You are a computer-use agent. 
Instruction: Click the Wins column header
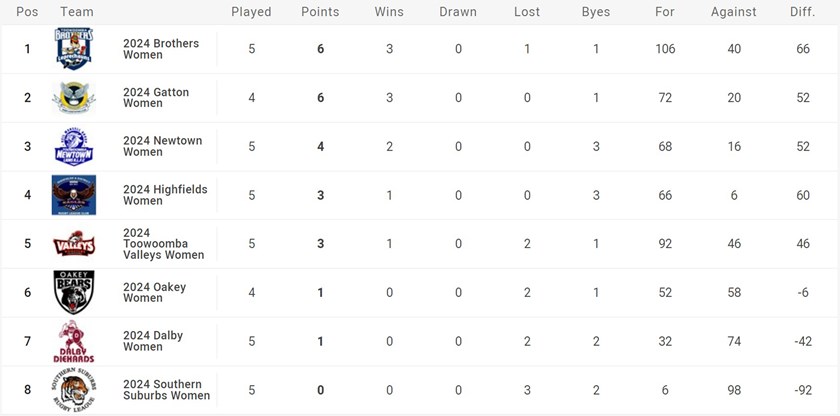(389, 12)
